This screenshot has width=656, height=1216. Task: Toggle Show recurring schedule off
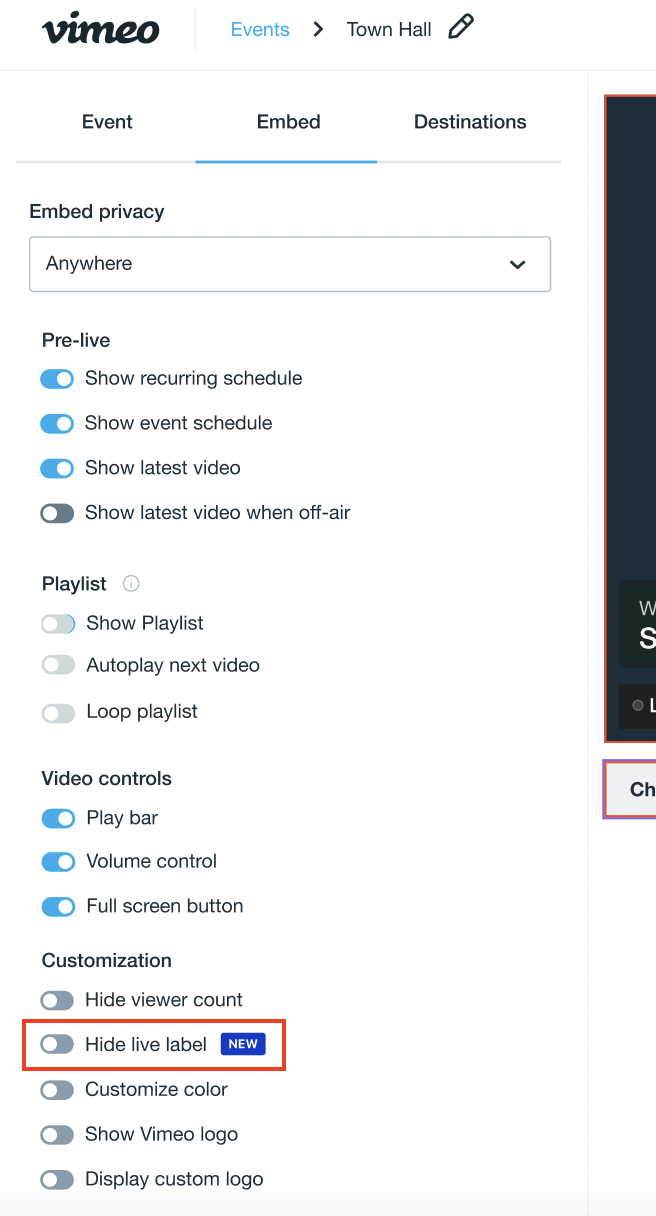(57, 379)
